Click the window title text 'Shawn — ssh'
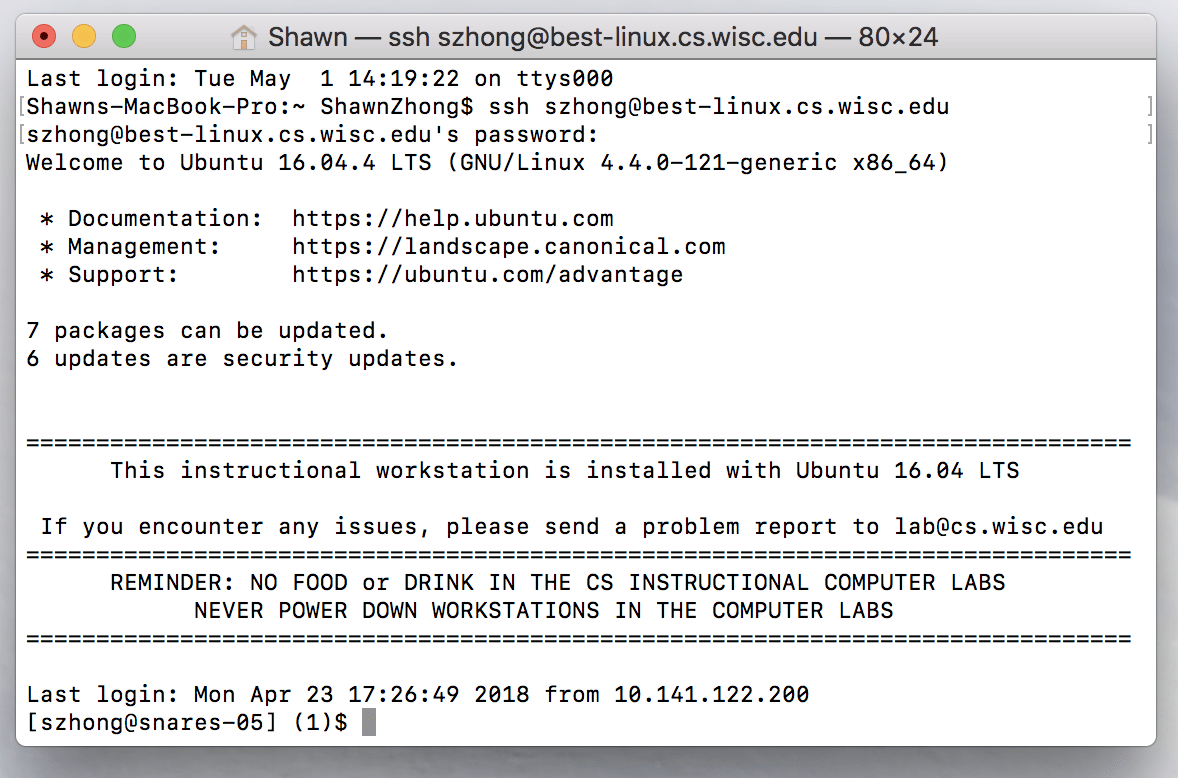This screenshot has width=1178, height=778. (345, 38)
